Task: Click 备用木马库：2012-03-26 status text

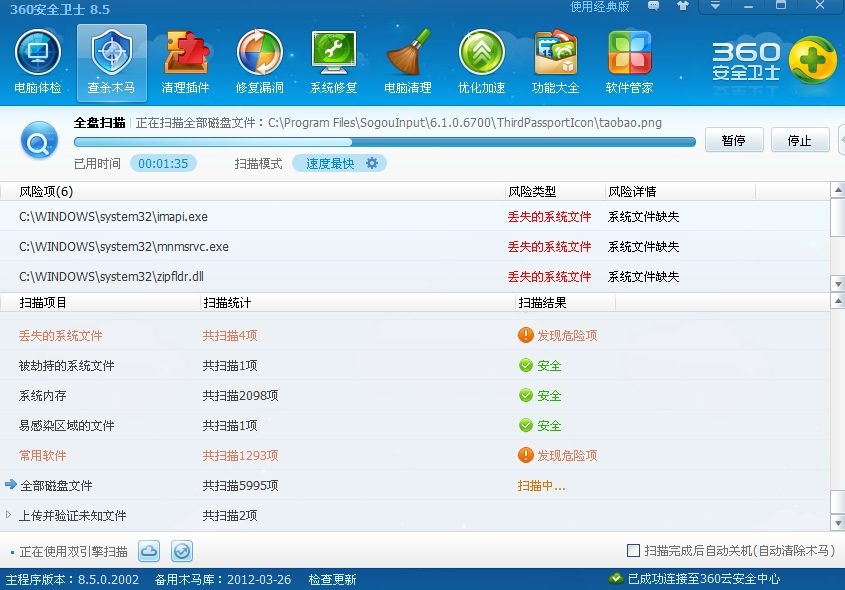Action: point(223,580)
